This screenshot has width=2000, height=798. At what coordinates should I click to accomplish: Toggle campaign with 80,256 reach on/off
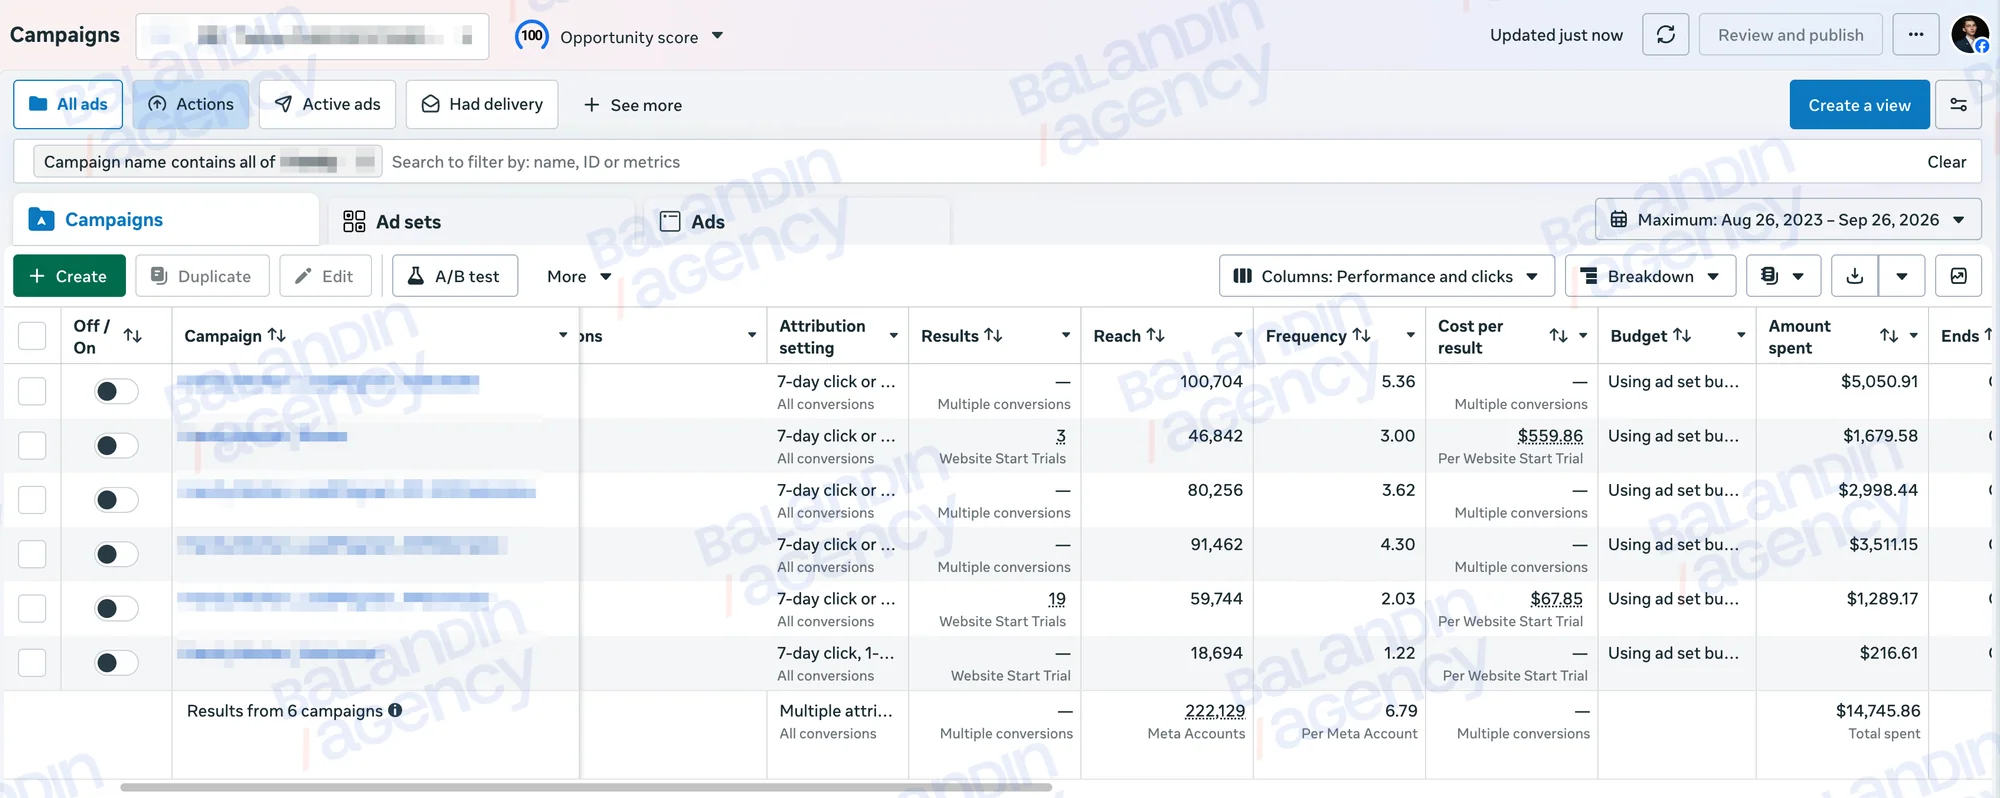(116, 500)
